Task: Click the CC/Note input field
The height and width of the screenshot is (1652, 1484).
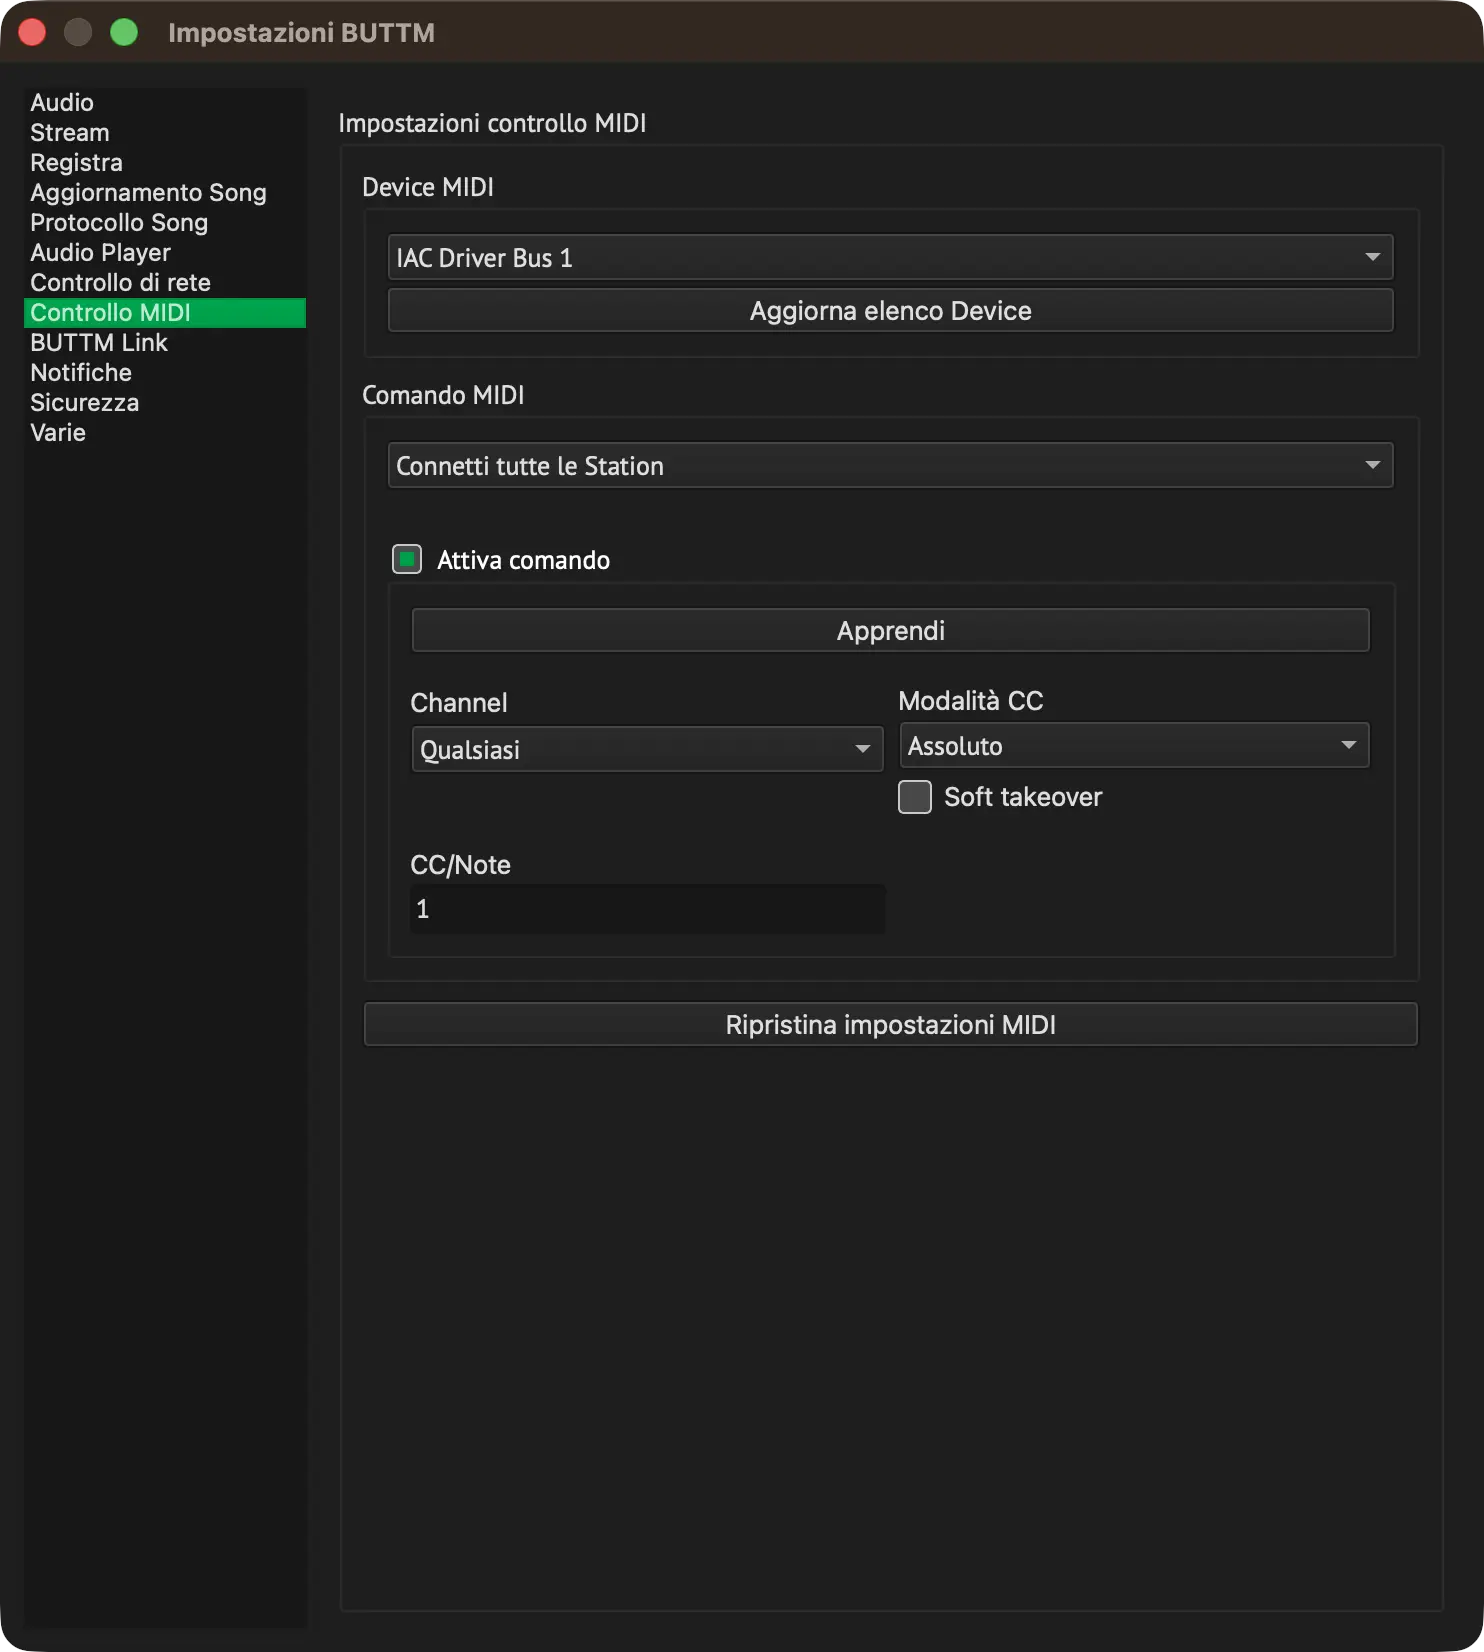Action: [647, 909]
